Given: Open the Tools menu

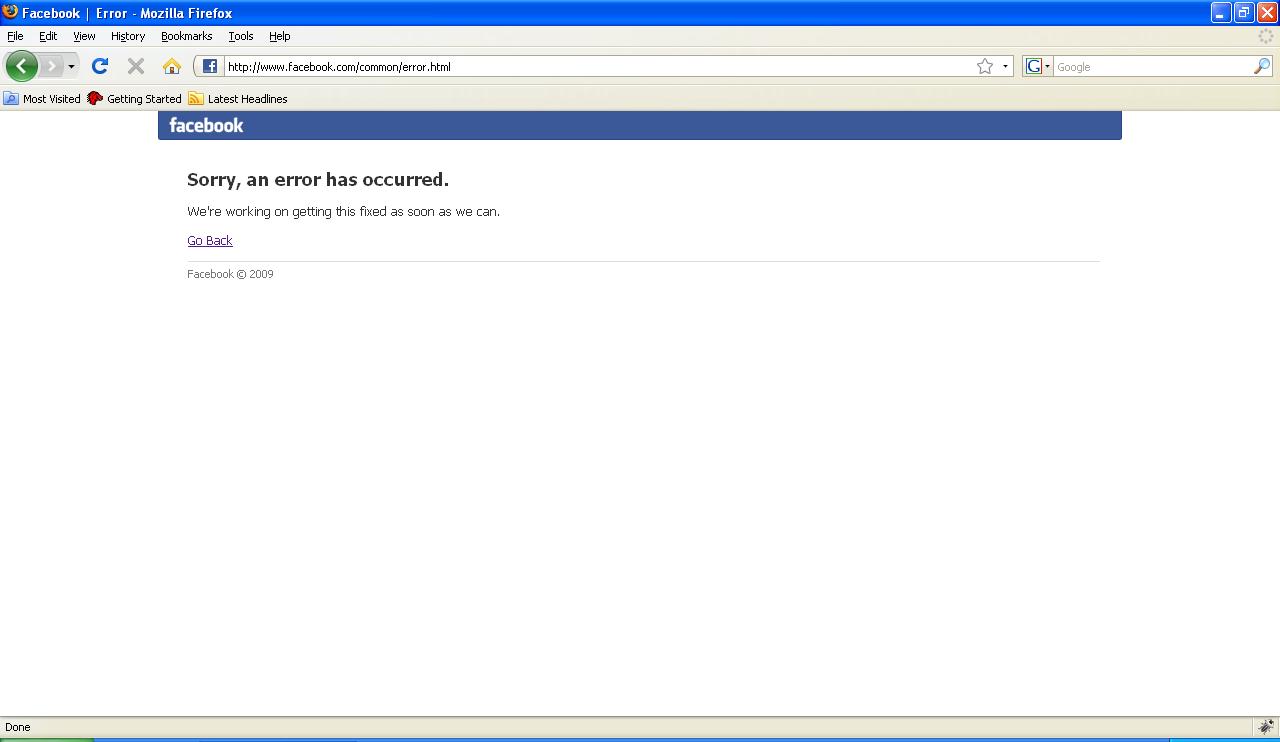Looking at the screenshot, I should point(241,36).
